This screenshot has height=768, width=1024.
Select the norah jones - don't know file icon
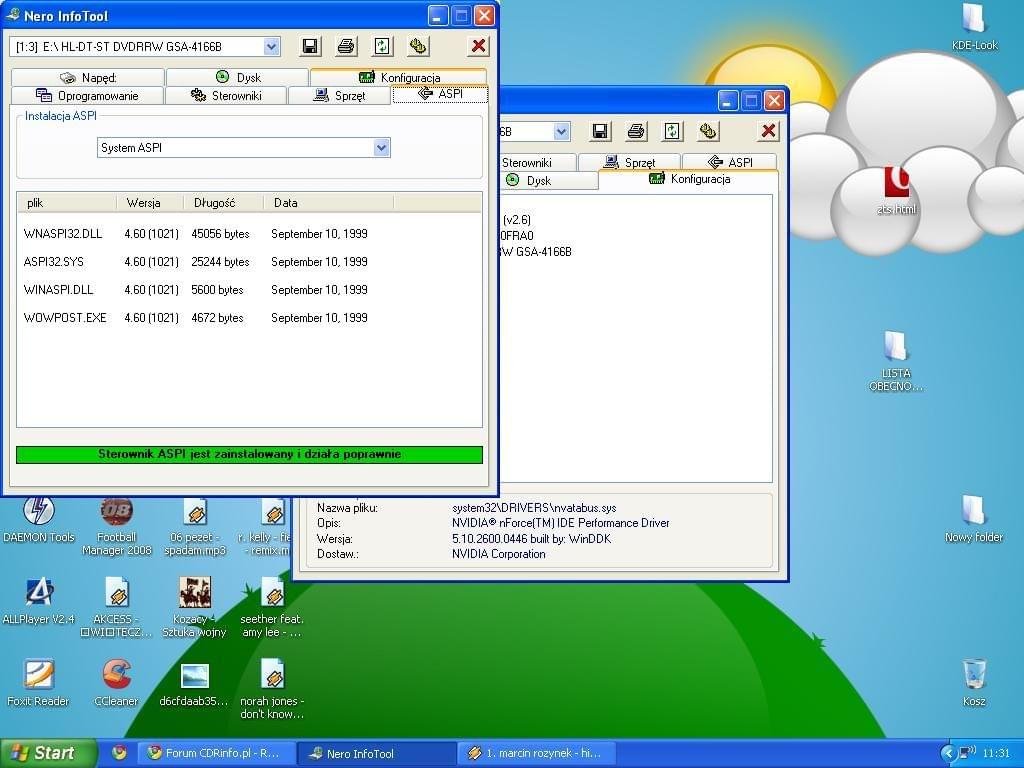click(x=272, y=690)
